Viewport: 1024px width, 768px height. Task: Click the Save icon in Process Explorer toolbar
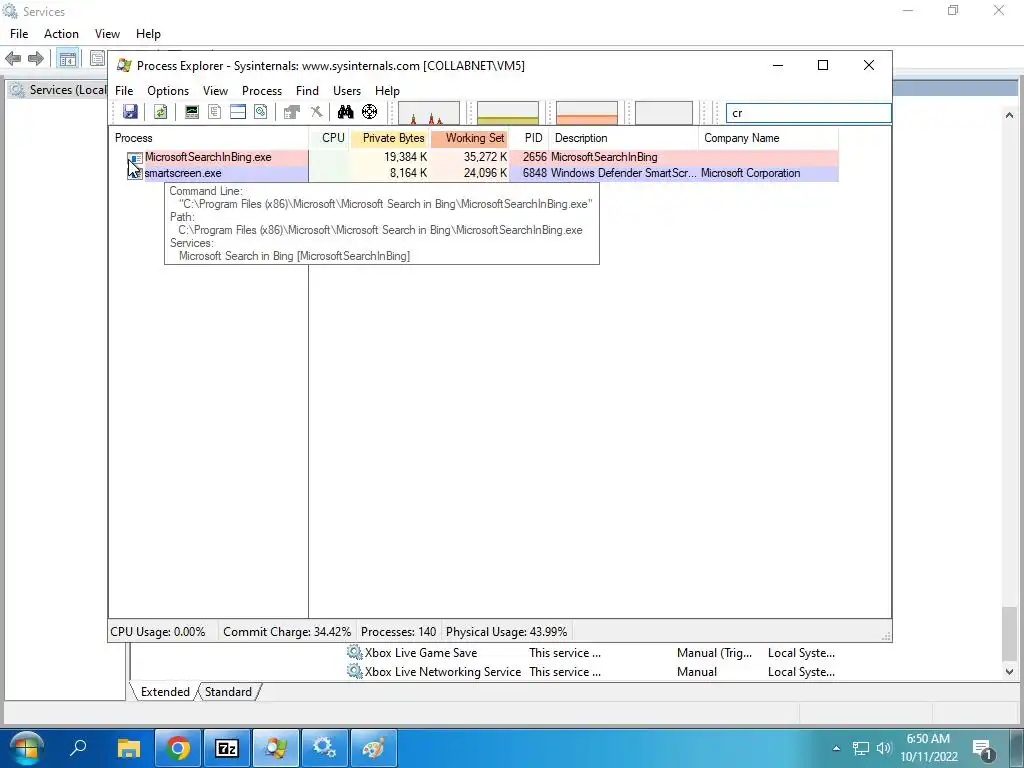[131, 112]
